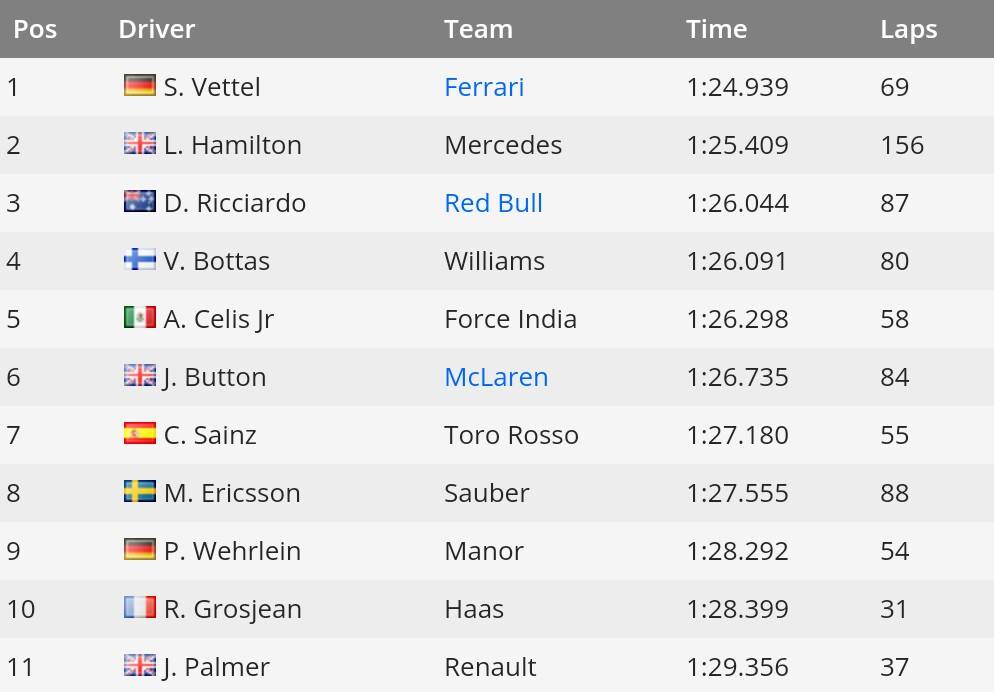This screenshot has width=994, height=692.
Task: Click the Driver column header
Action: tap(156, 29)
